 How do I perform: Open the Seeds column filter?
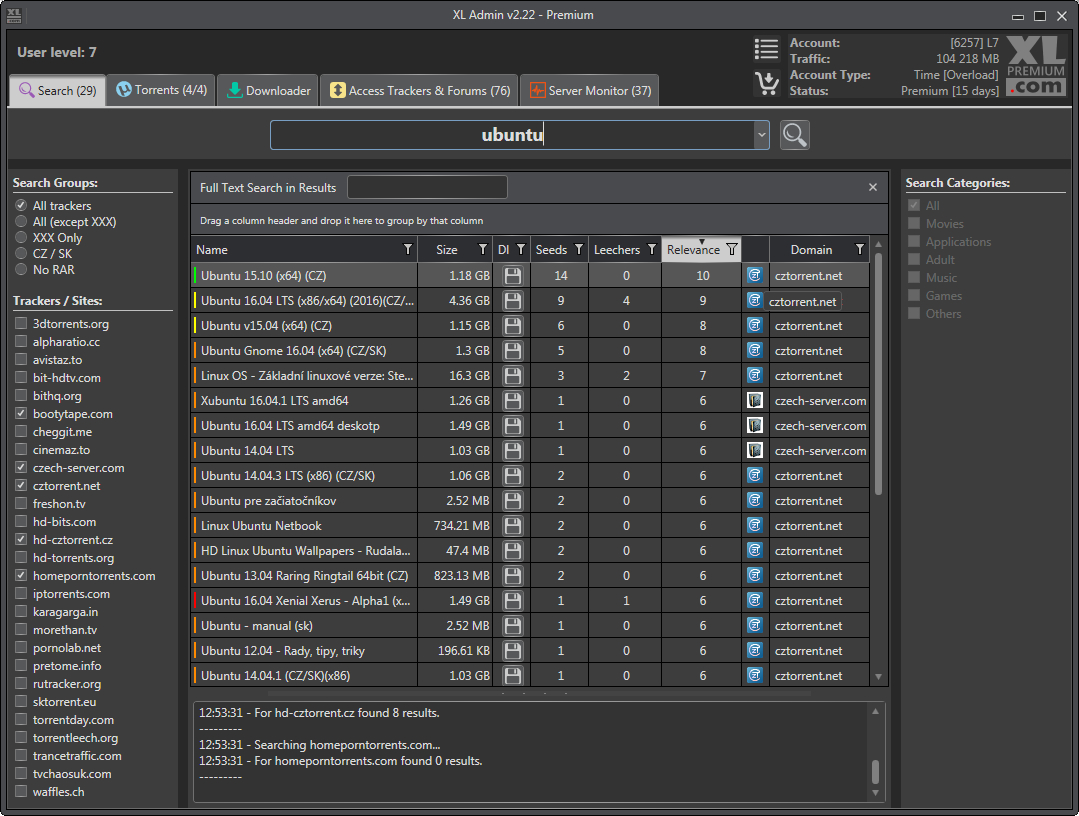click(x=579, y=249)
